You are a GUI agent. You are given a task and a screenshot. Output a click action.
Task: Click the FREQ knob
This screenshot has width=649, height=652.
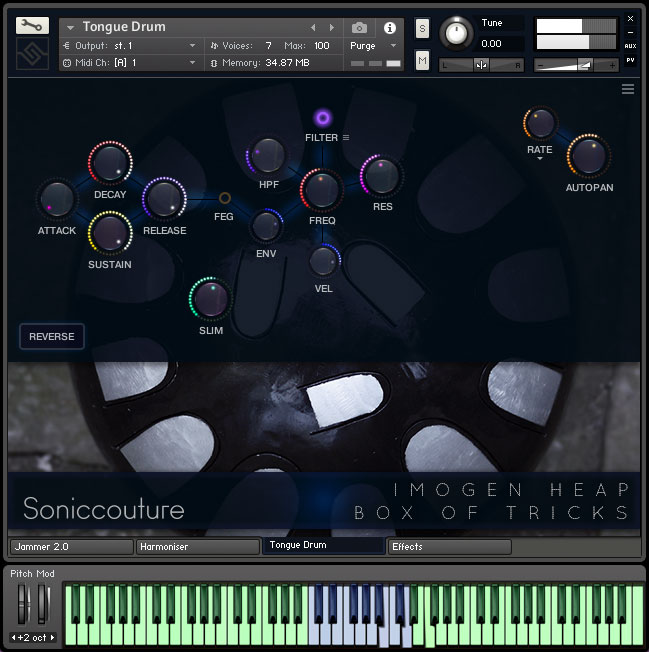pyautogui.click(x=321, y=190)
